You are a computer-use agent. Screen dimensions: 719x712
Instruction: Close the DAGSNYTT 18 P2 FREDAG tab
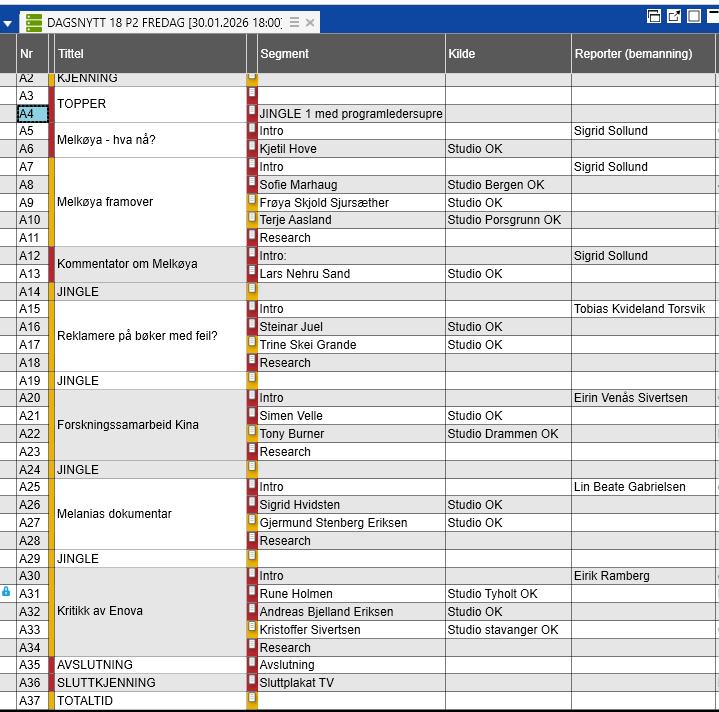tap(310, 22)
